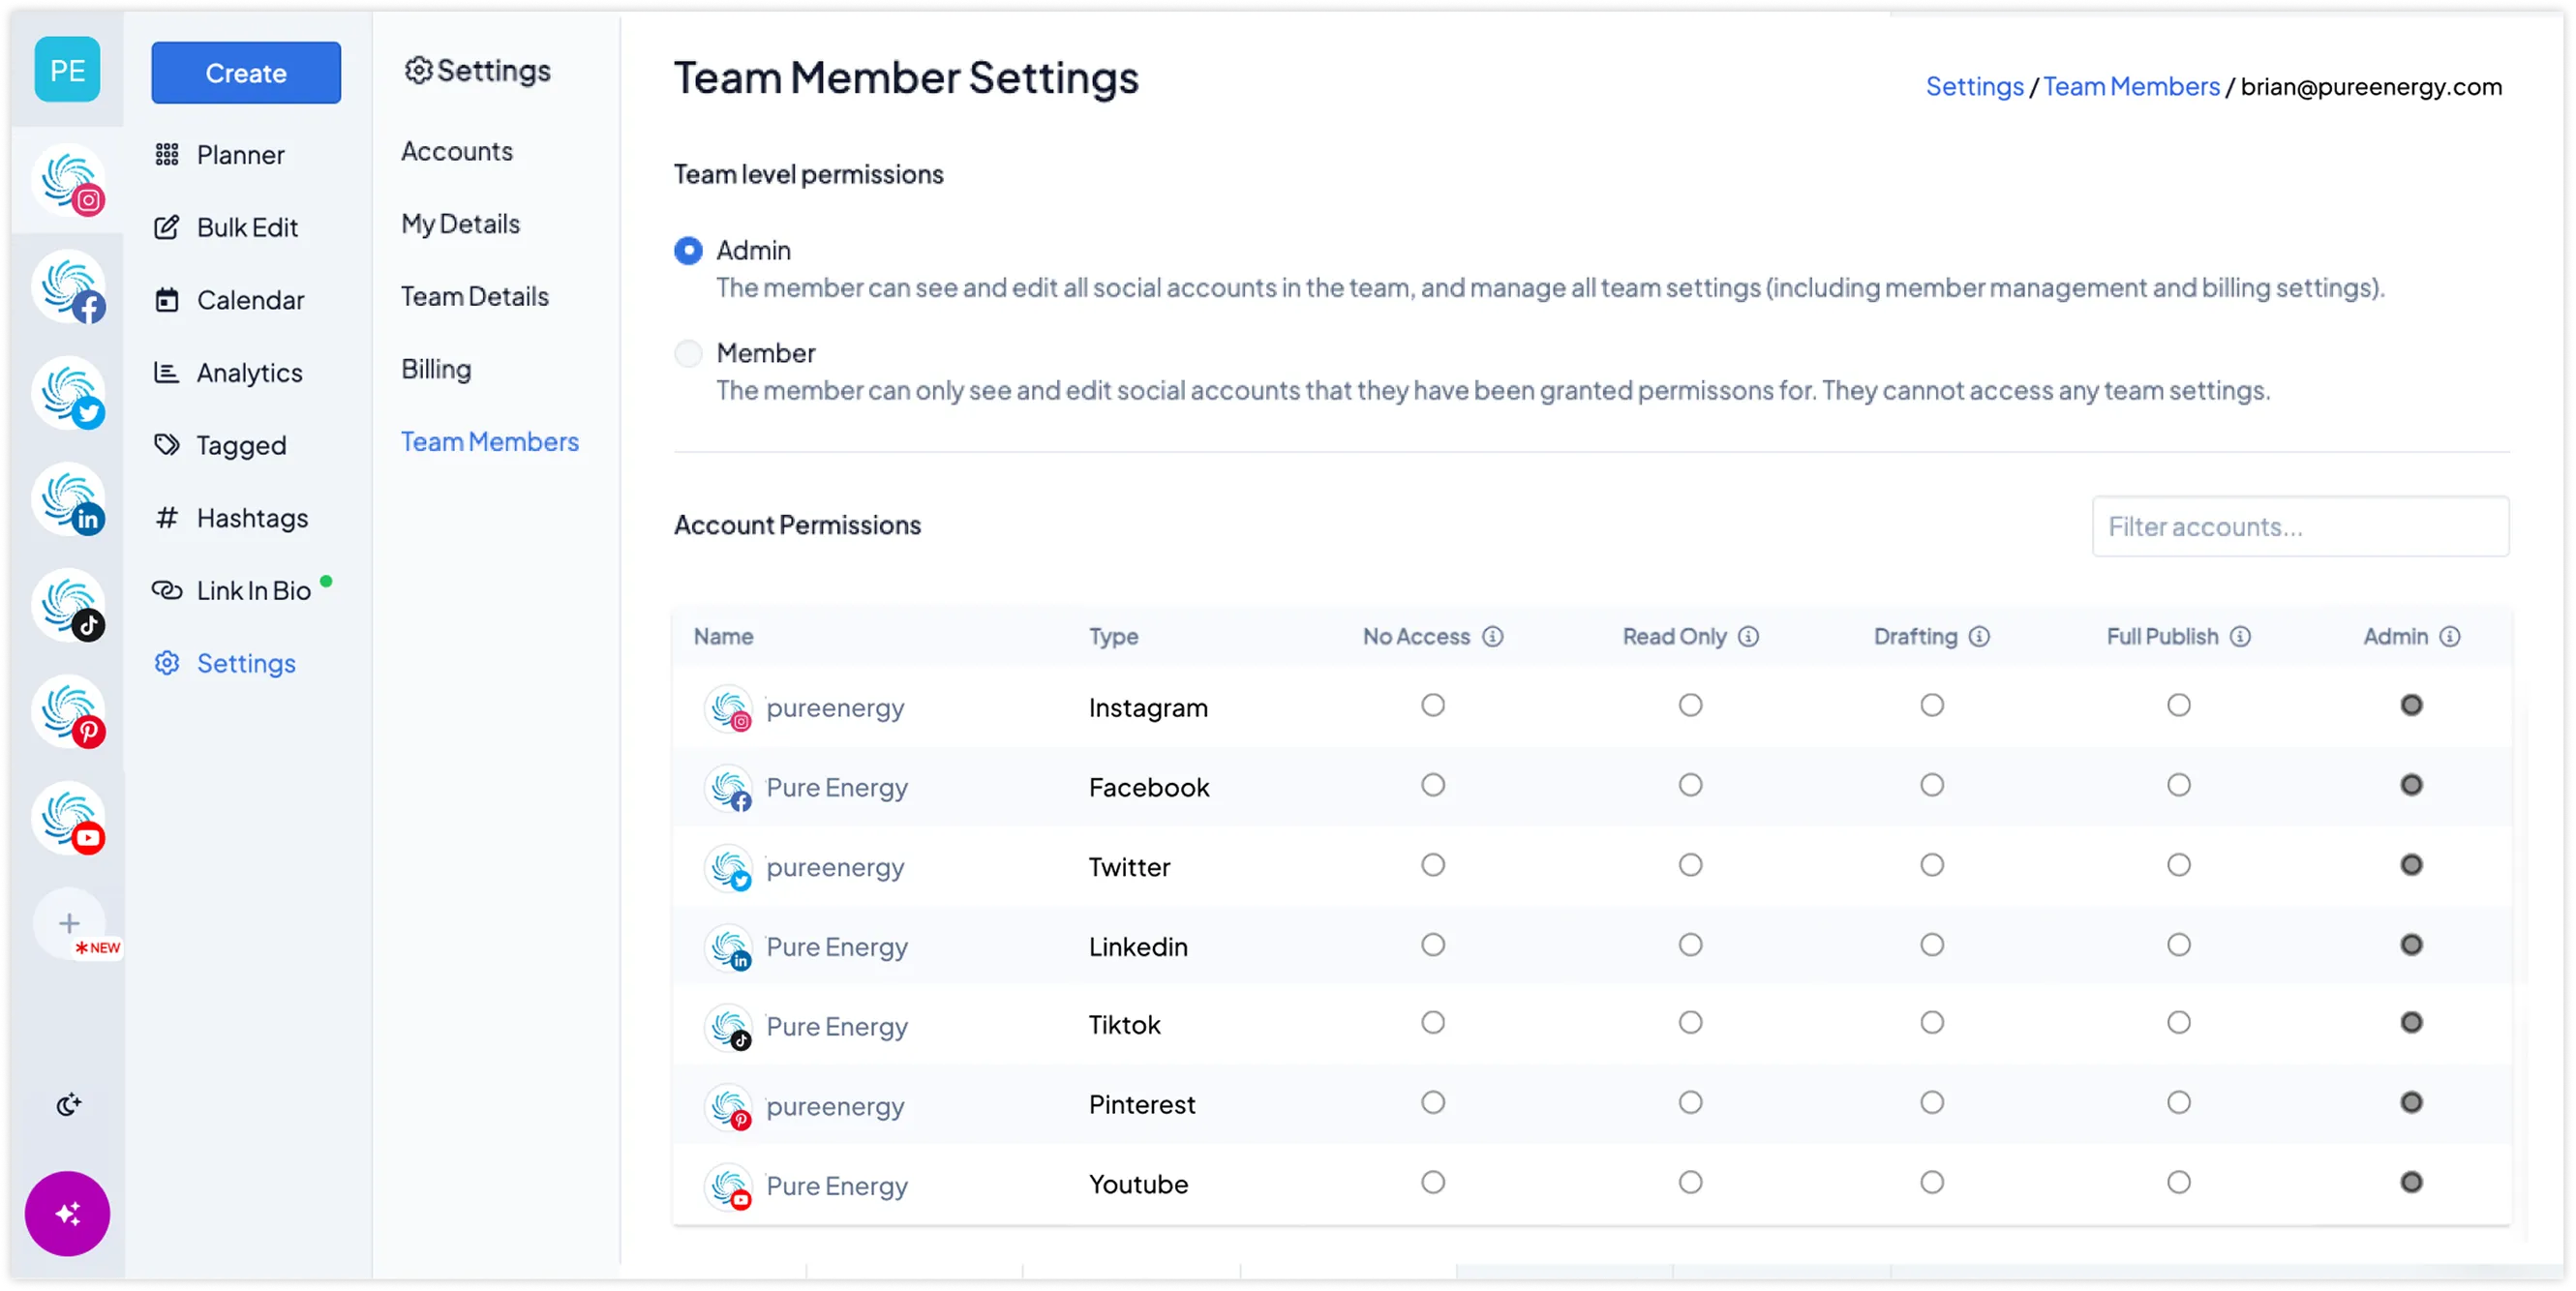Follow Settings breadcrumb link
This screenshot has height=1291, width=2576.
(1974, 87)
